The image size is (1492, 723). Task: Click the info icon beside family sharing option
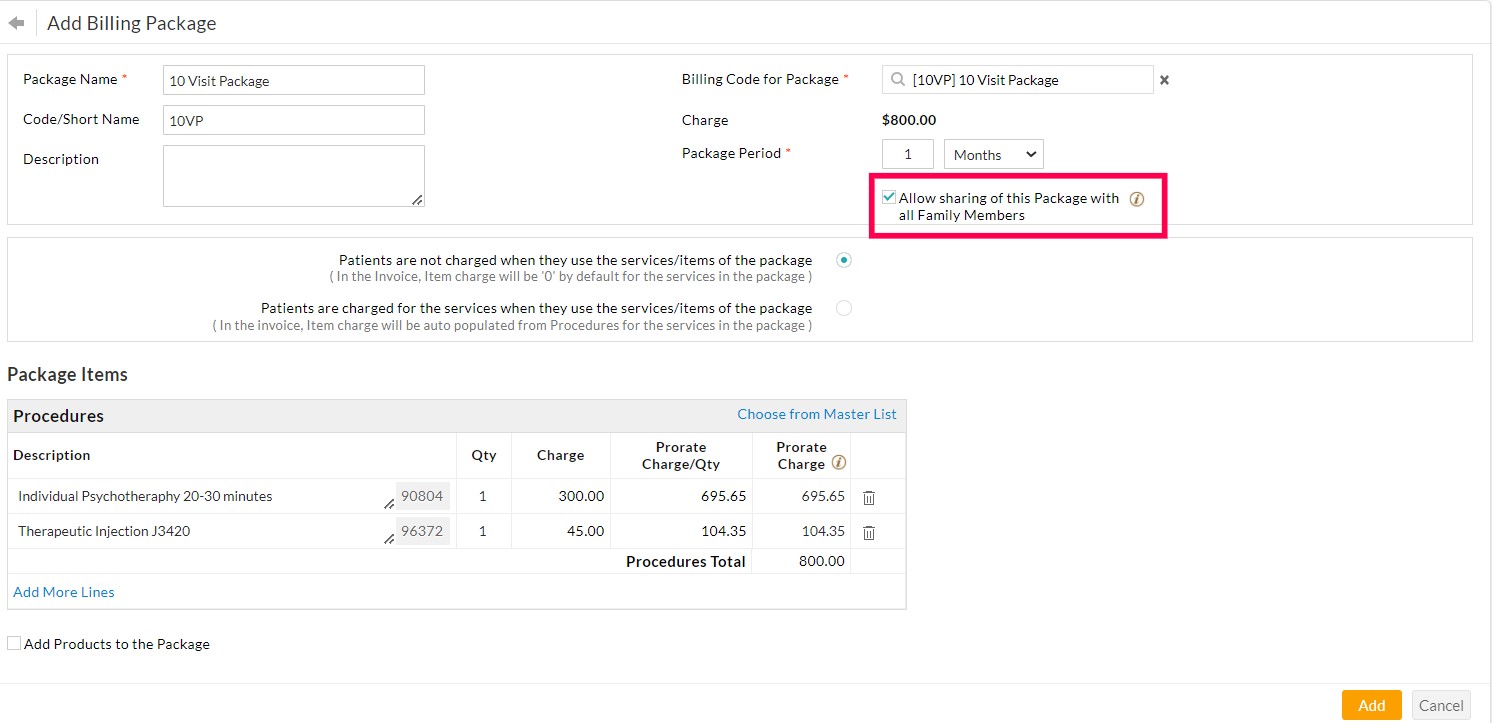pos(1136,199)
